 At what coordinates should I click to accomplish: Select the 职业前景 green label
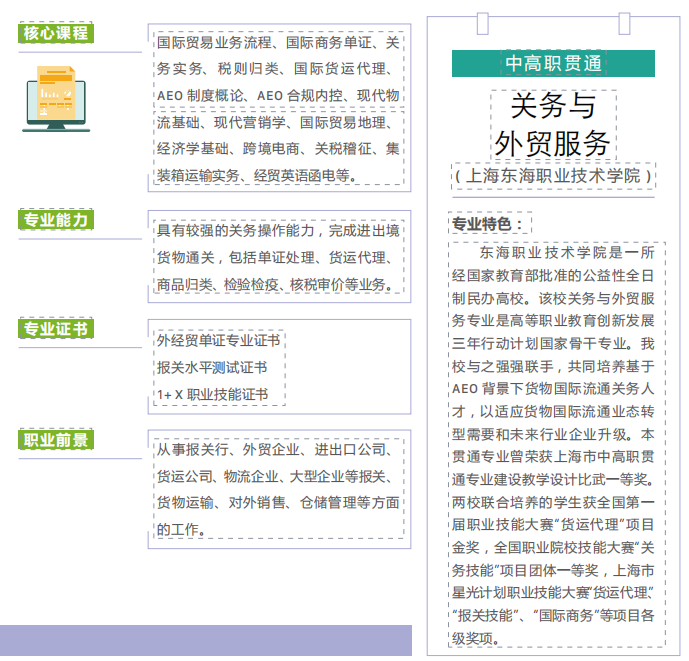point(56,439)
